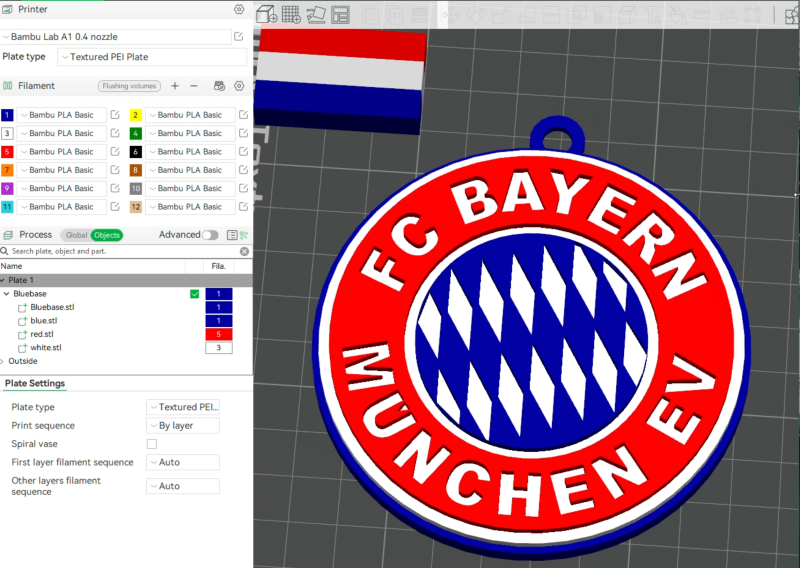Select the red-white-blue flag model
Image resolution: width=800 pixels, height=568 pixels.
(x=340, y=82)
